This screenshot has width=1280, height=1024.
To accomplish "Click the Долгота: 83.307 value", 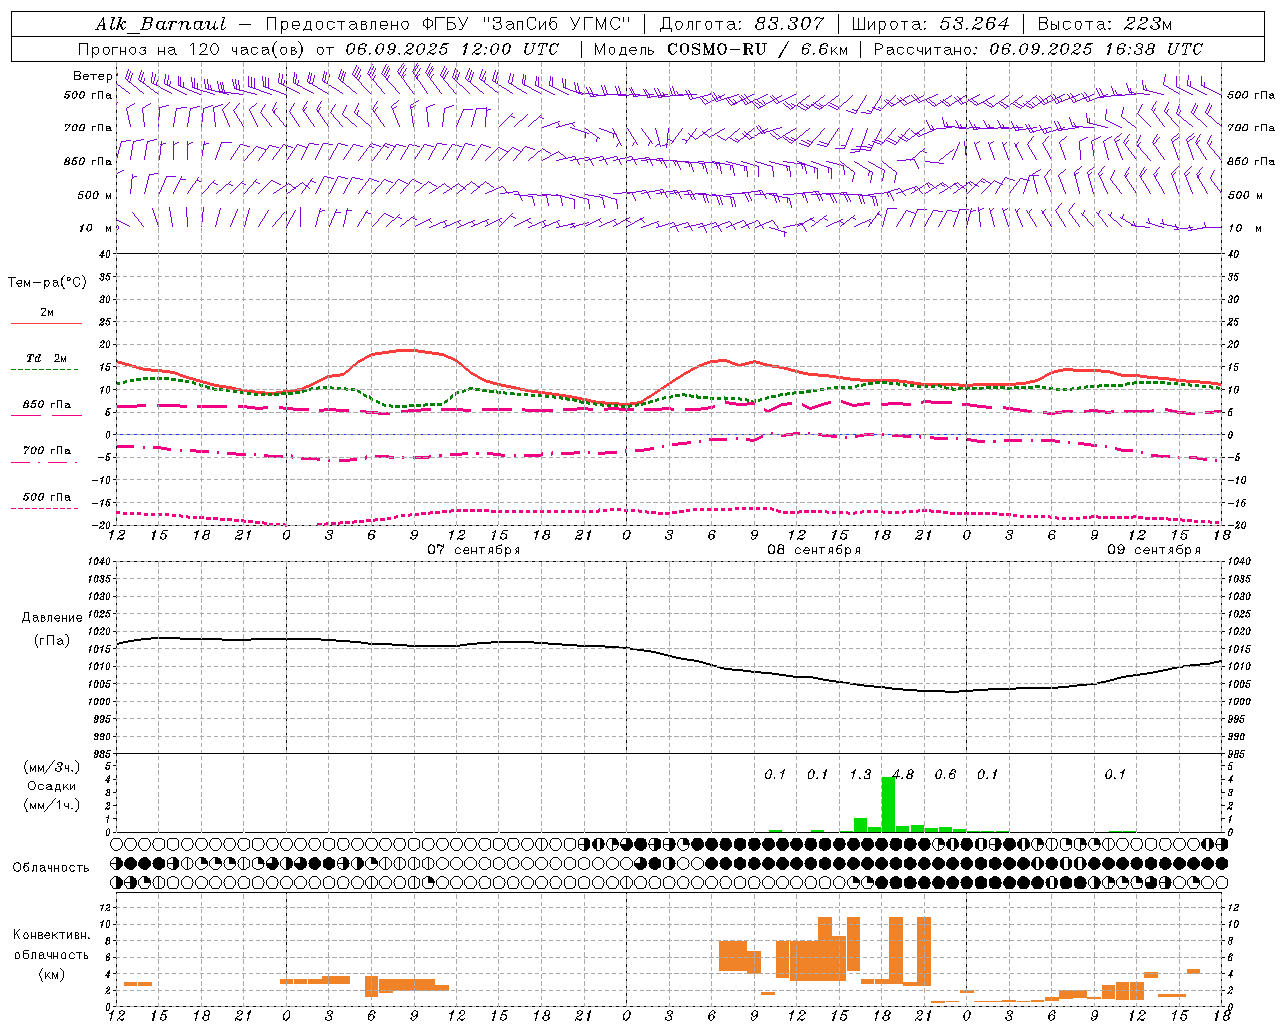I will click(x=742, y=24).
